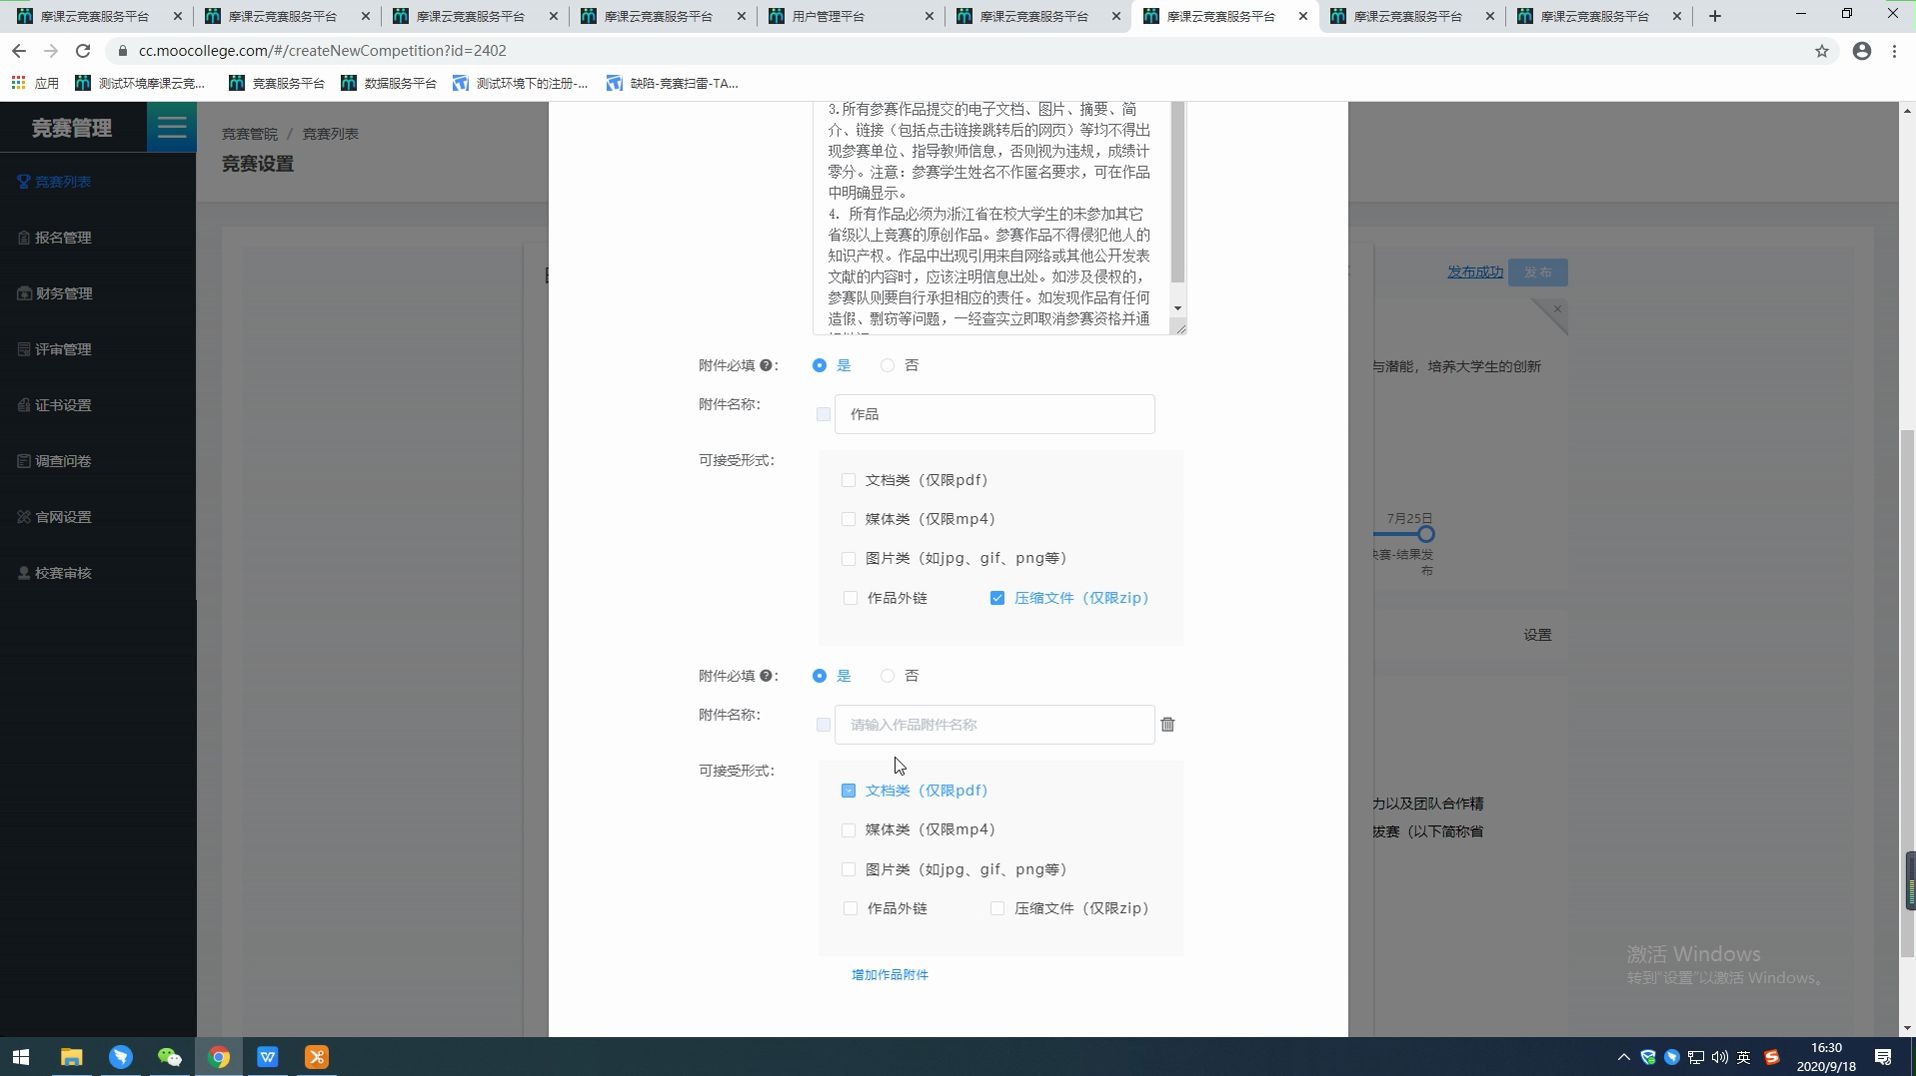This screenshot has height=1076, width=1916.
Task: Toggle the checkbox beside the 作品 name field
Action: (823, 414)
